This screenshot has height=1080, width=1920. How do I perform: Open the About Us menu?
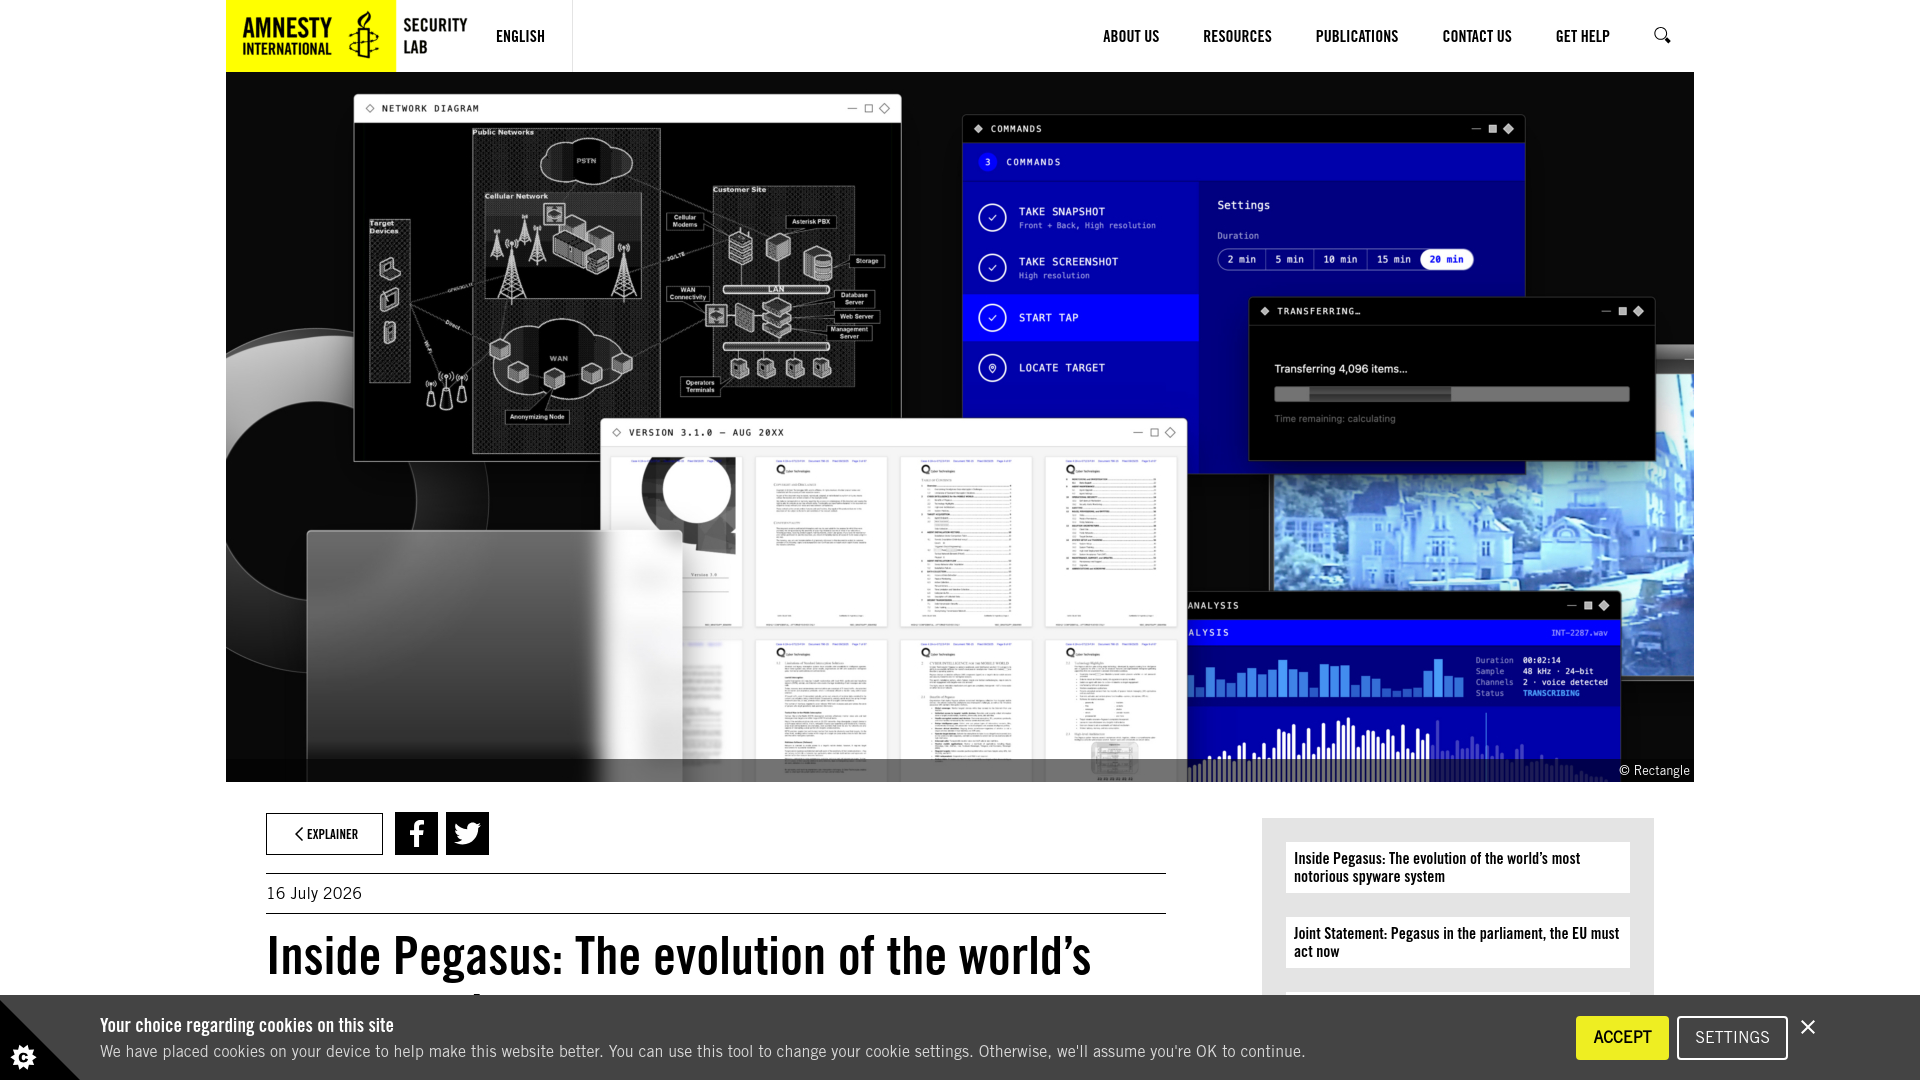1131,36
